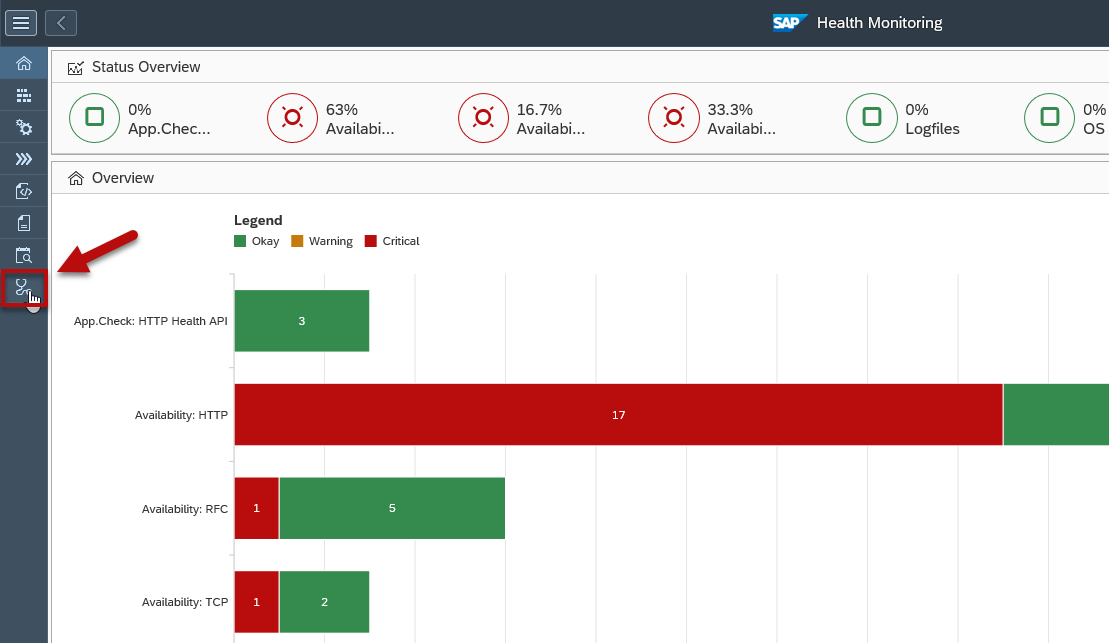Image resolution: width=1109 pixels, height=643 pixels.
Task: Select the green Availability RFC bar 5
Action: coord(393,509)
